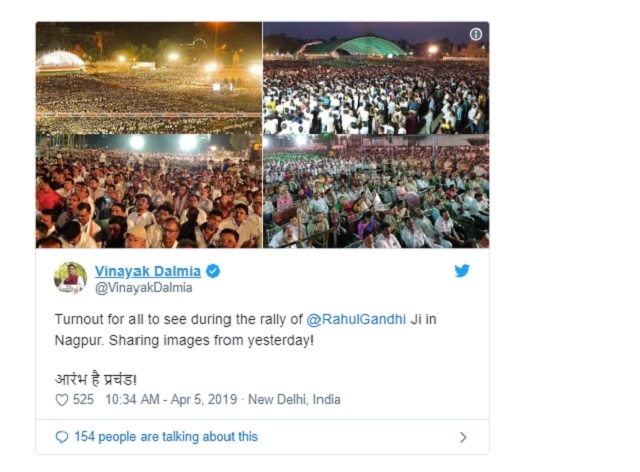Viewport: 640px width, 472px height.
Task: Click the New Delhi, India location text
Action: pyautogui.click(x=294, y=399)
